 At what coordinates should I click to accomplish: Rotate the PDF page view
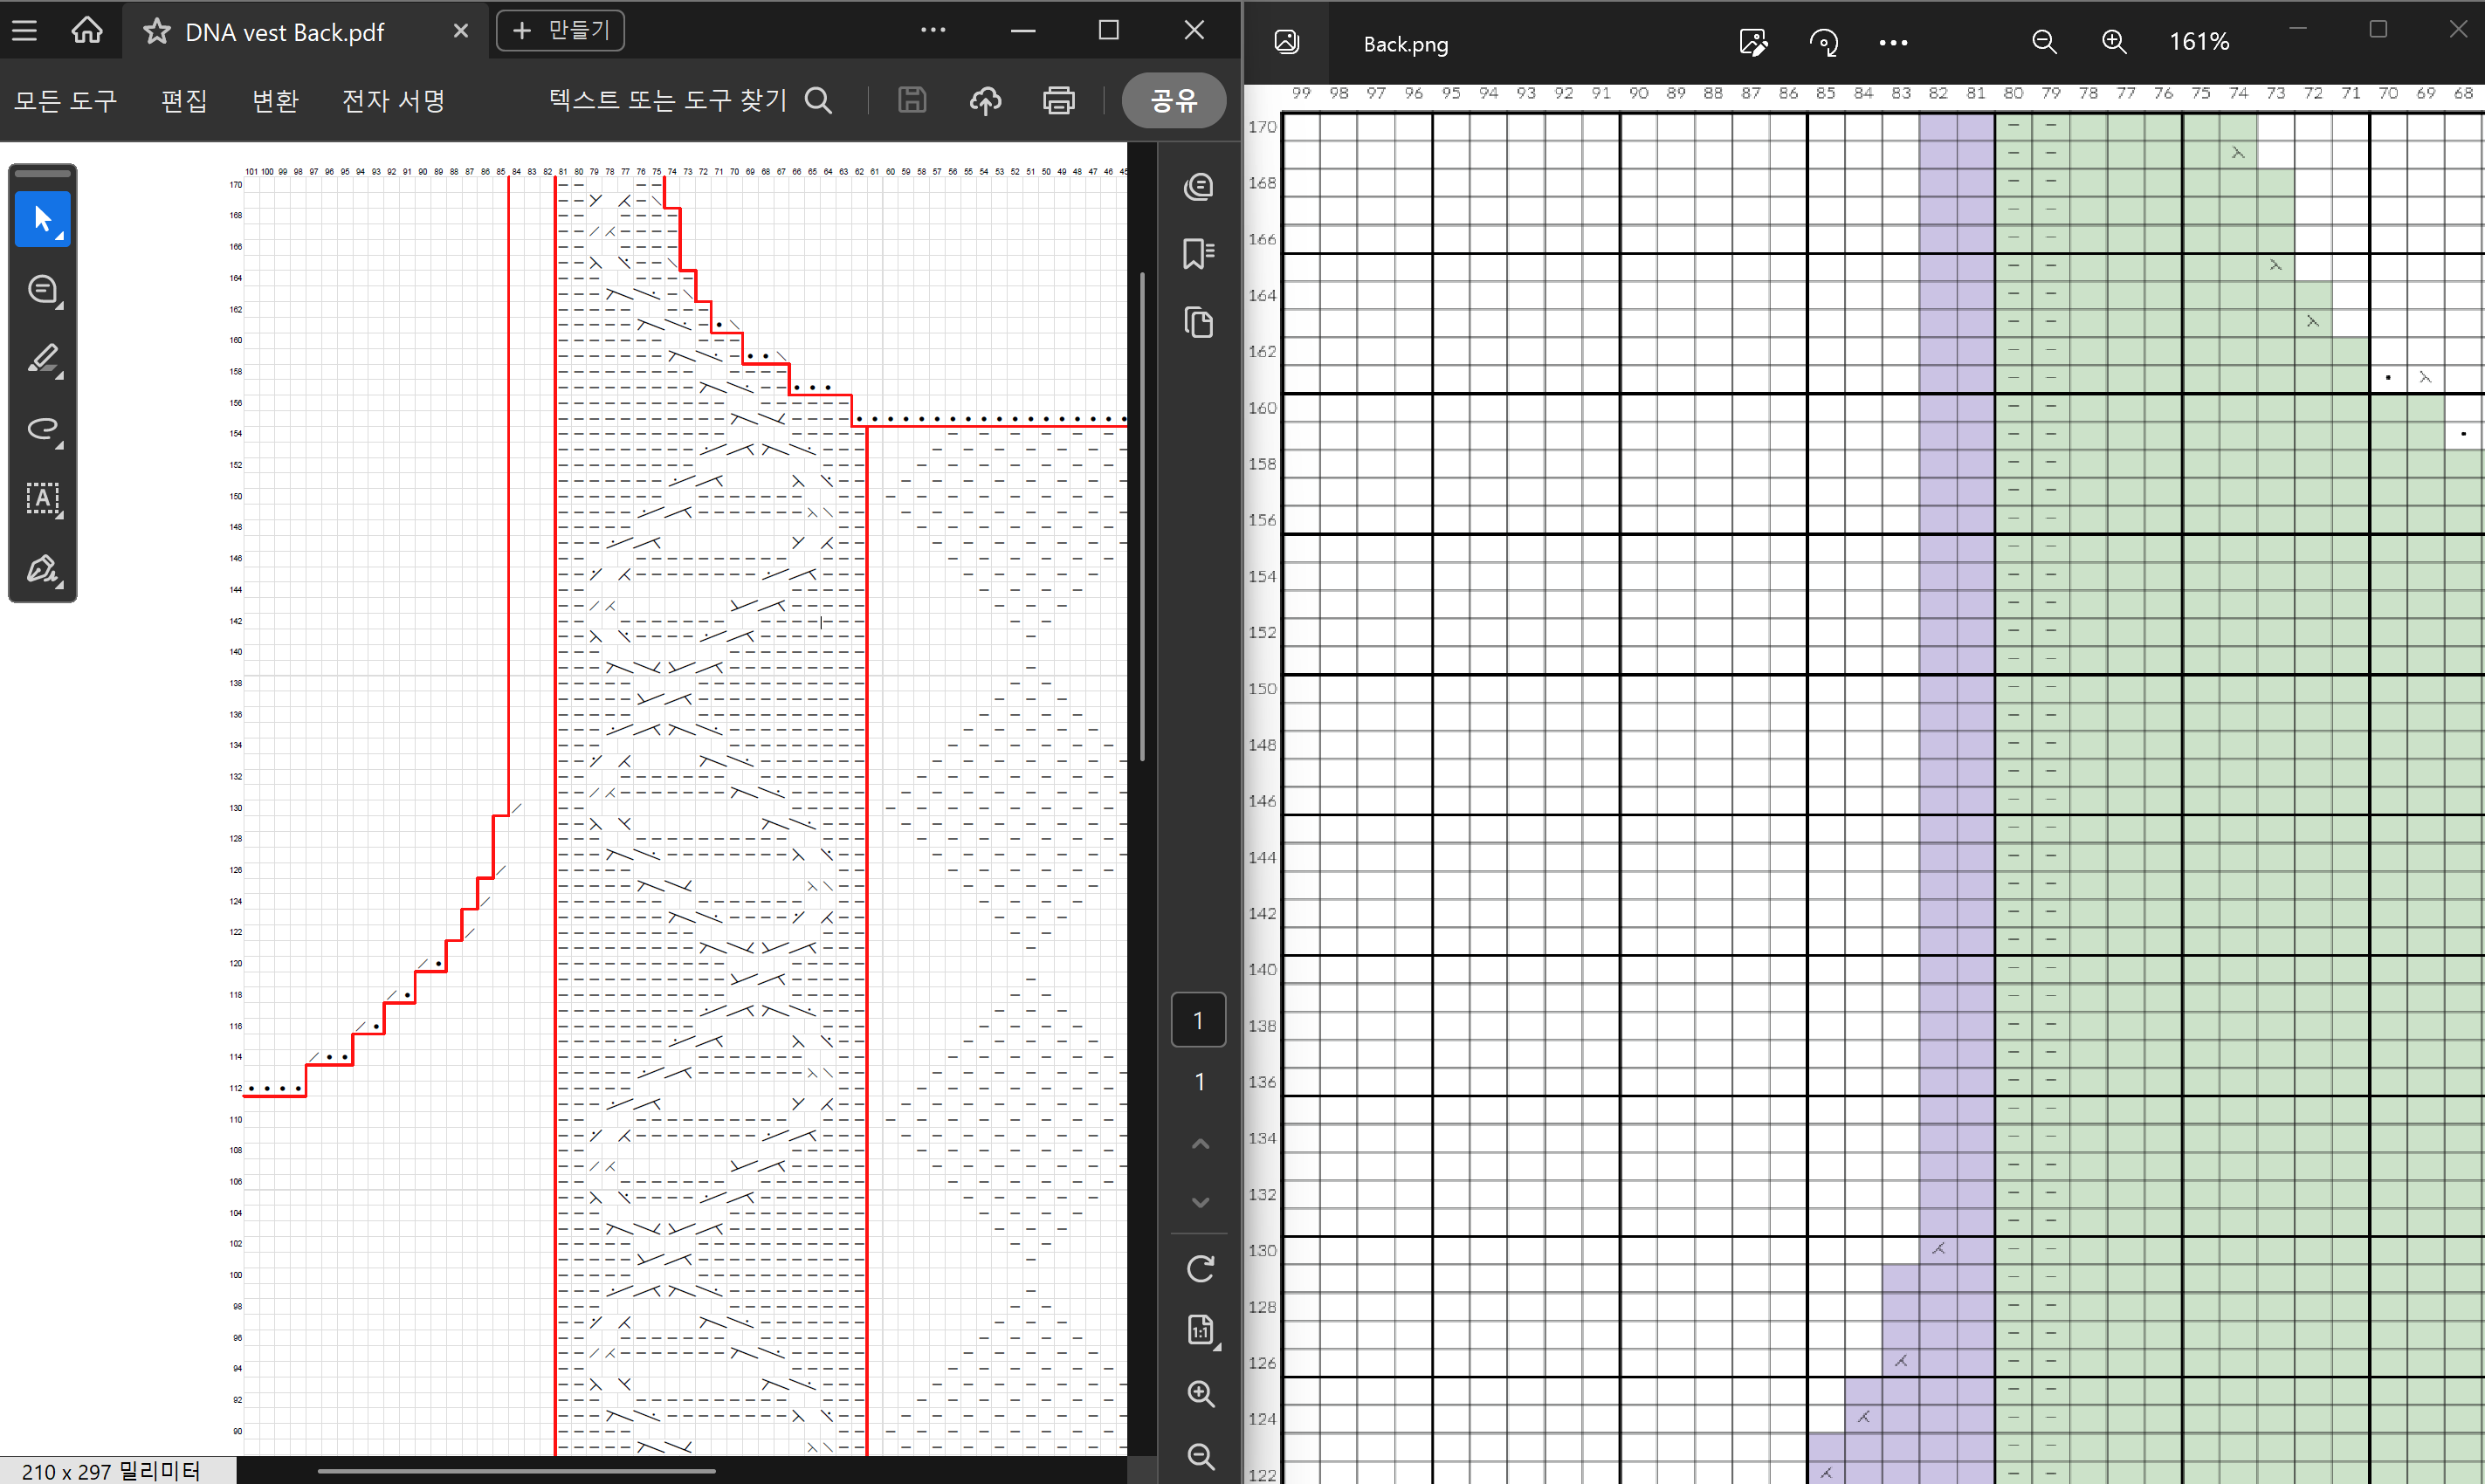point(1199,1269)
